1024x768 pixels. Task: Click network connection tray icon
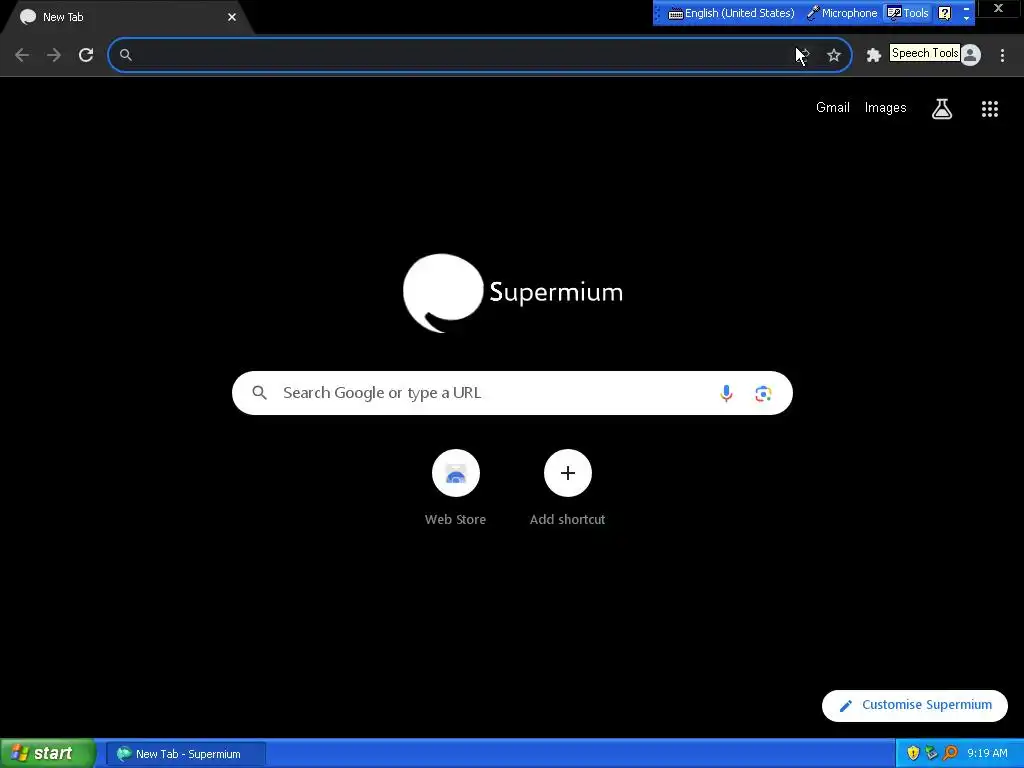pyautogui.click(x=931, y=753)
